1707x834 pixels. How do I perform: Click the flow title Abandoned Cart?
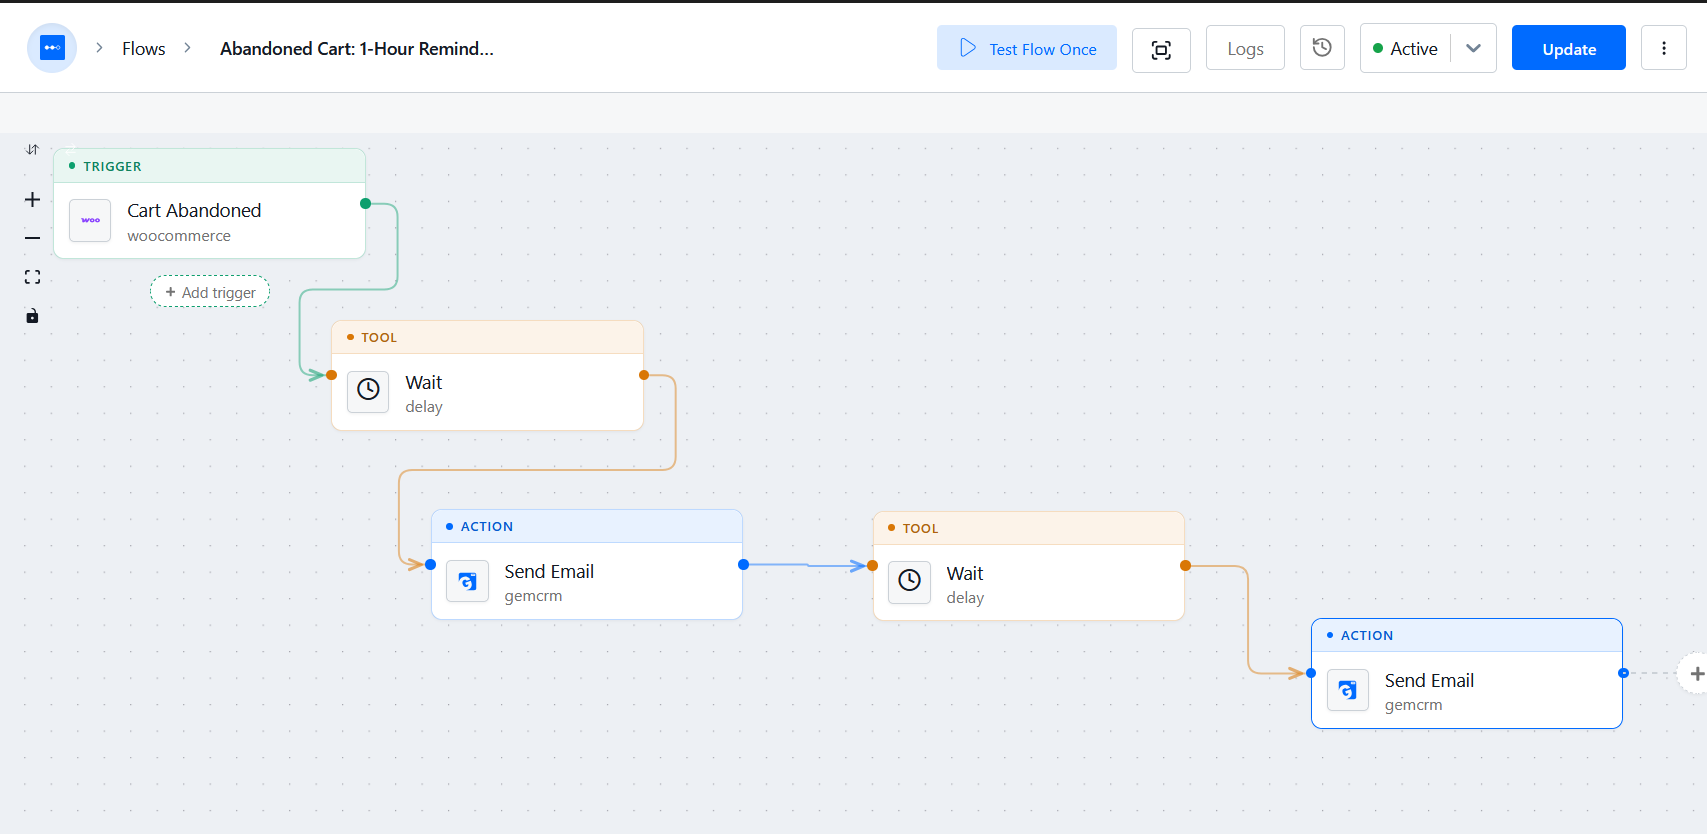[x=357, y=48]
